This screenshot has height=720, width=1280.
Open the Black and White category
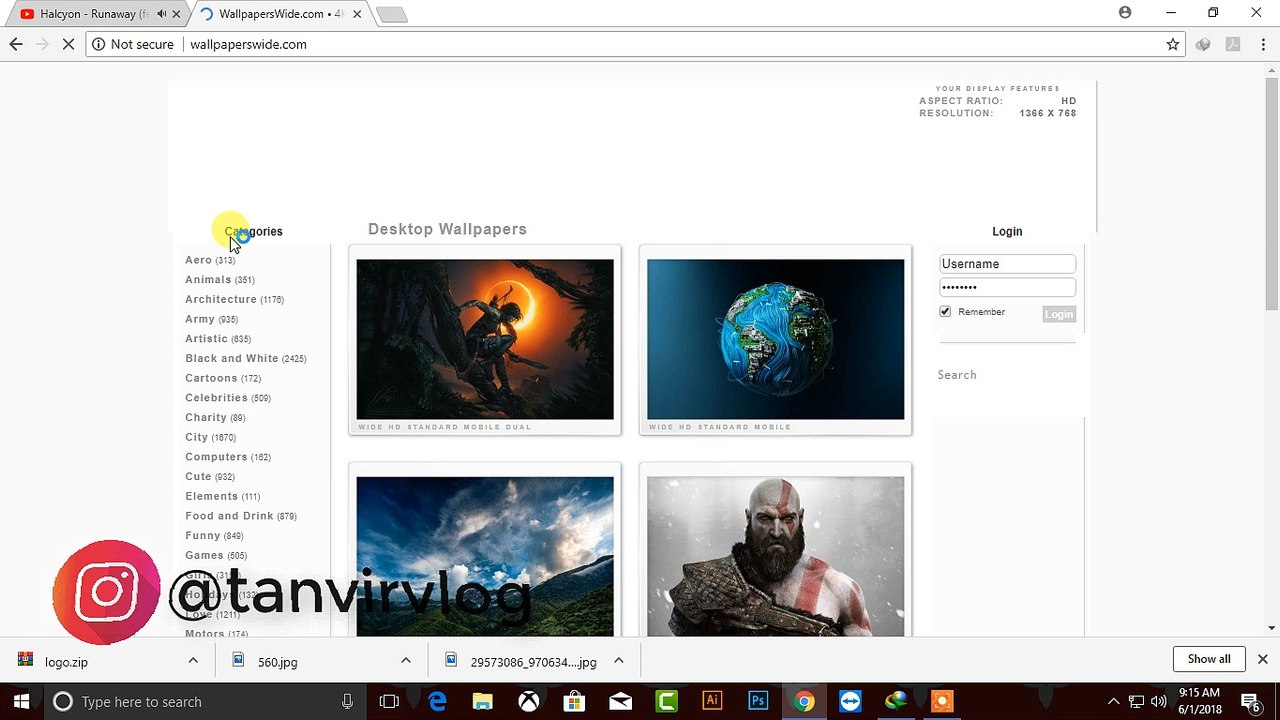[232, 358]
